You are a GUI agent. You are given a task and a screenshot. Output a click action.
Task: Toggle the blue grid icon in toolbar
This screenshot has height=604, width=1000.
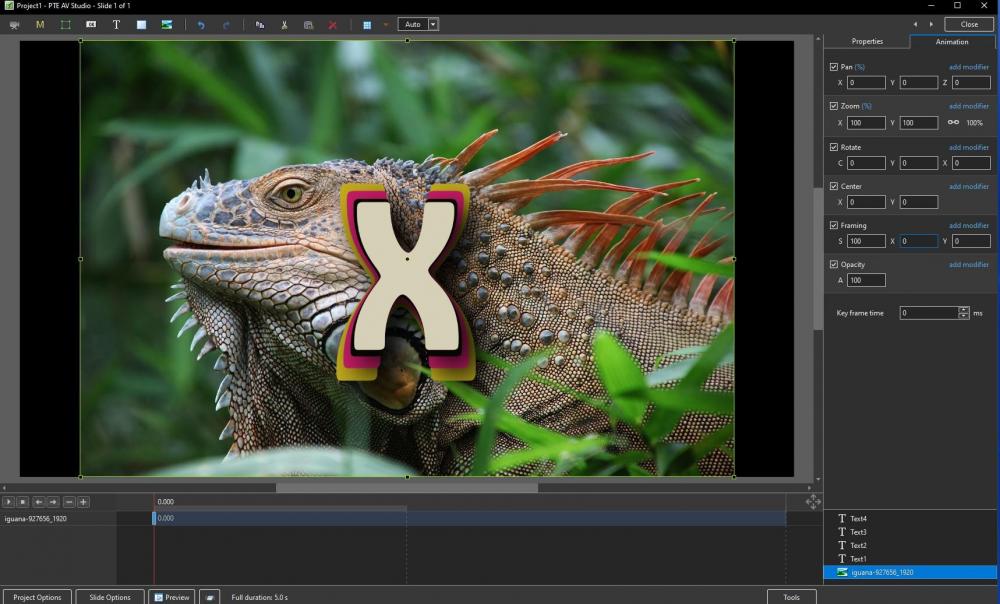coord(367,24)
